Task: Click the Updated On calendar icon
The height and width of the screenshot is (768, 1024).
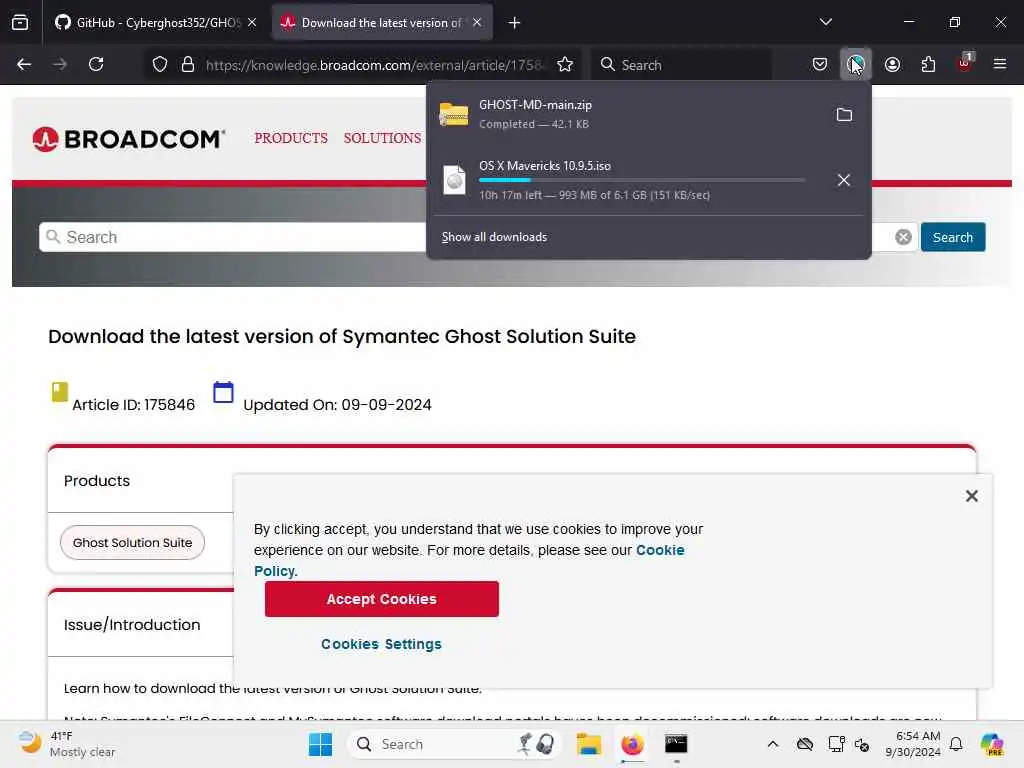Action: coord(223,392)
